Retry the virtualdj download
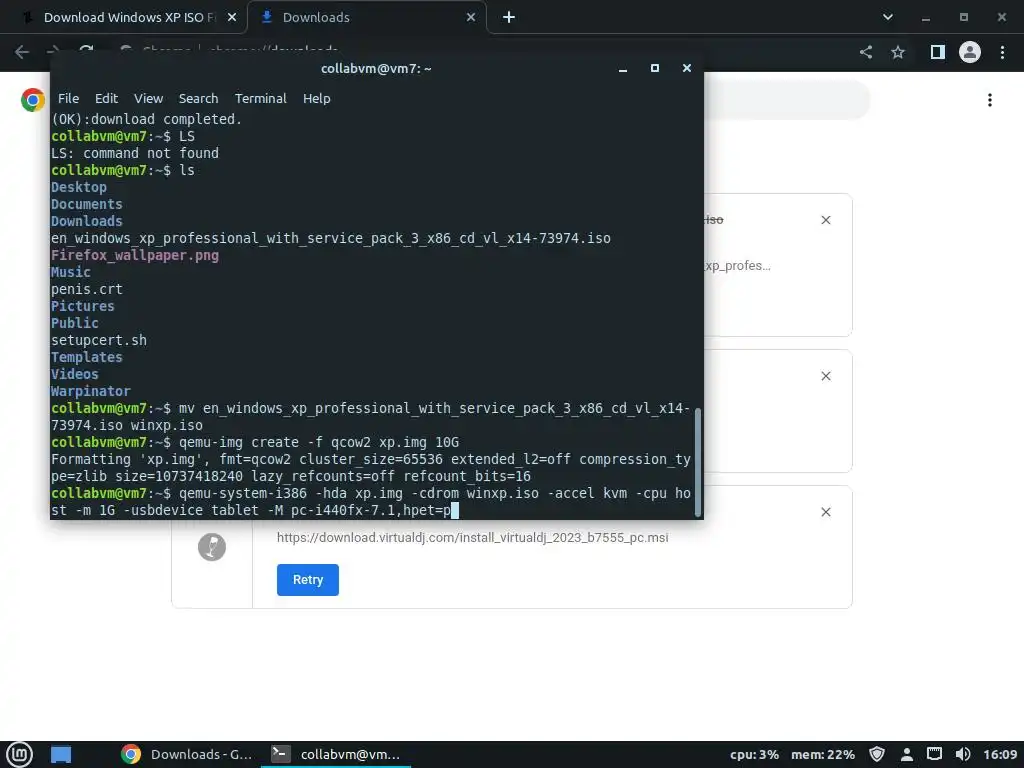Screen dimensions: 1024x768 click(x=308, y=580)
